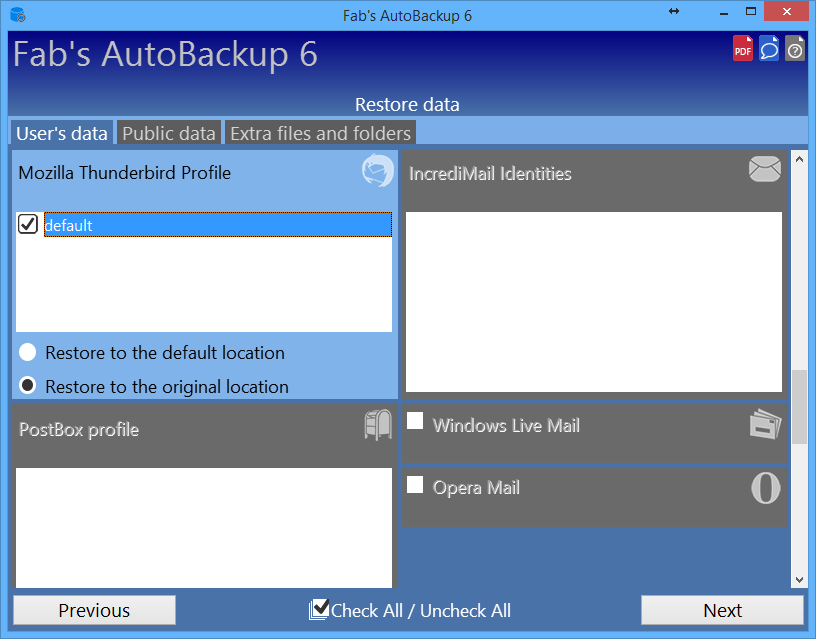The image size is (816, 639).
Task: Close the Fab's AutoBackup 6 window
Action: 786,11
